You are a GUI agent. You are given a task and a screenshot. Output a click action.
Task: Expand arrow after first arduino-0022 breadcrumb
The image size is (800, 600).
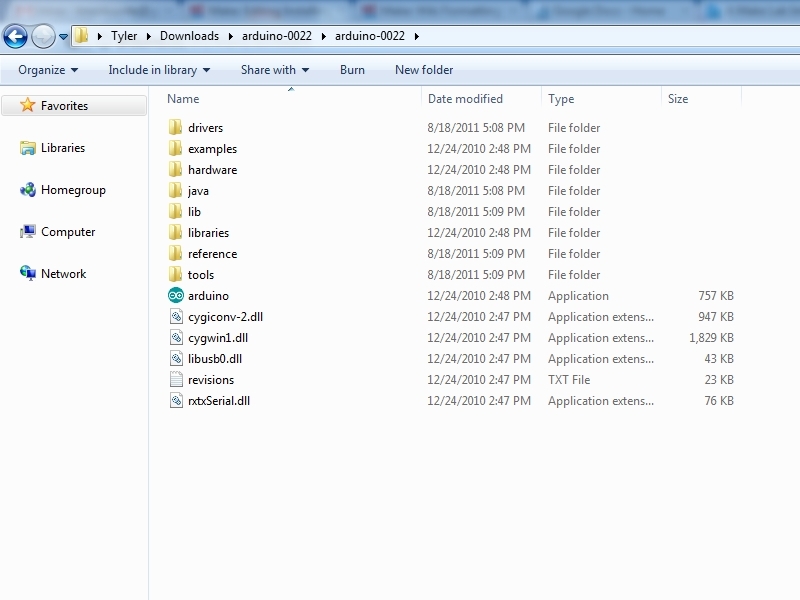323,36
